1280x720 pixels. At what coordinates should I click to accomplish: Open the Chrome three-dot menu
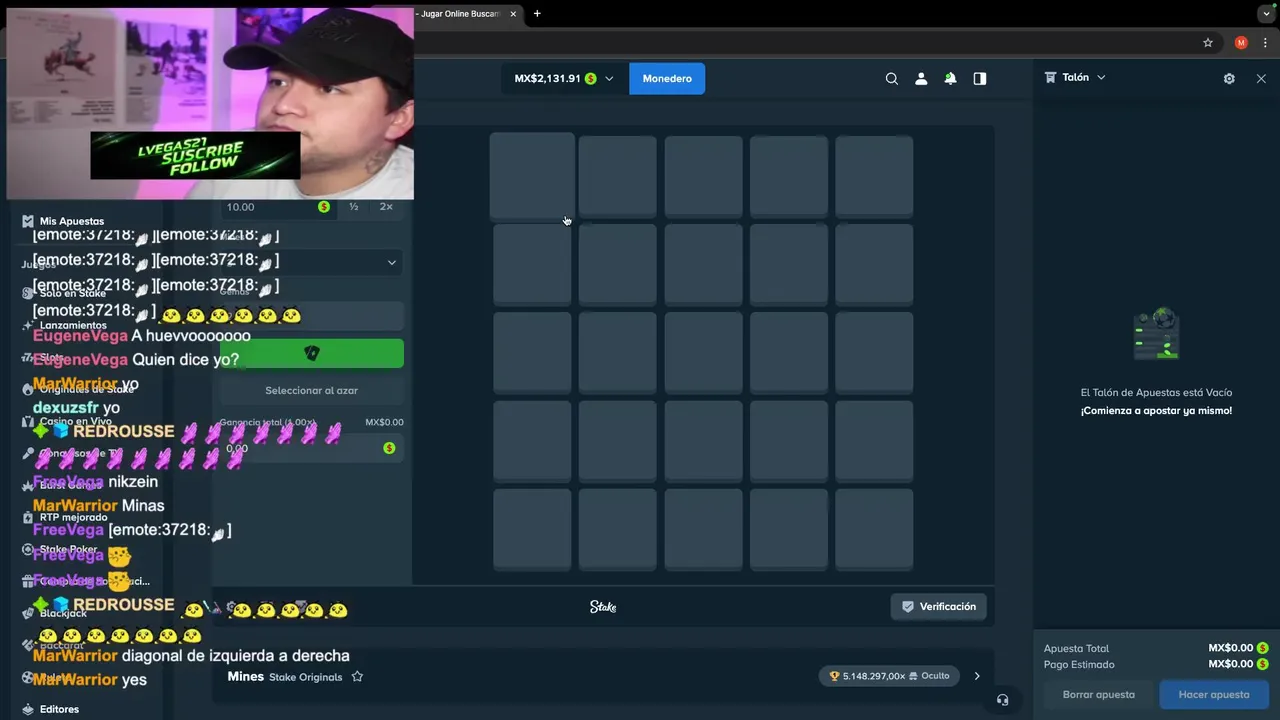click(1265, 43)
